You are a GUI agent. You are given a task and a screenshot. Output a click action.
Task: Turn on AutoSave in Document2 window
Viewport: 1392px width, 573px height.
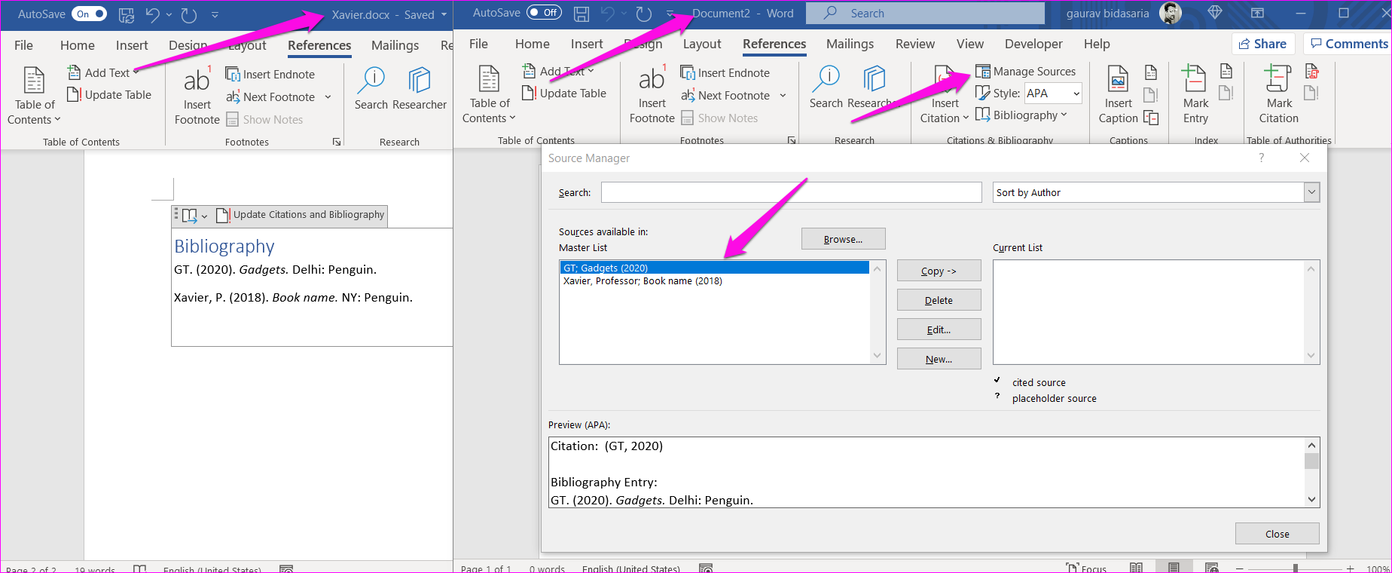(x=544, y=13)
